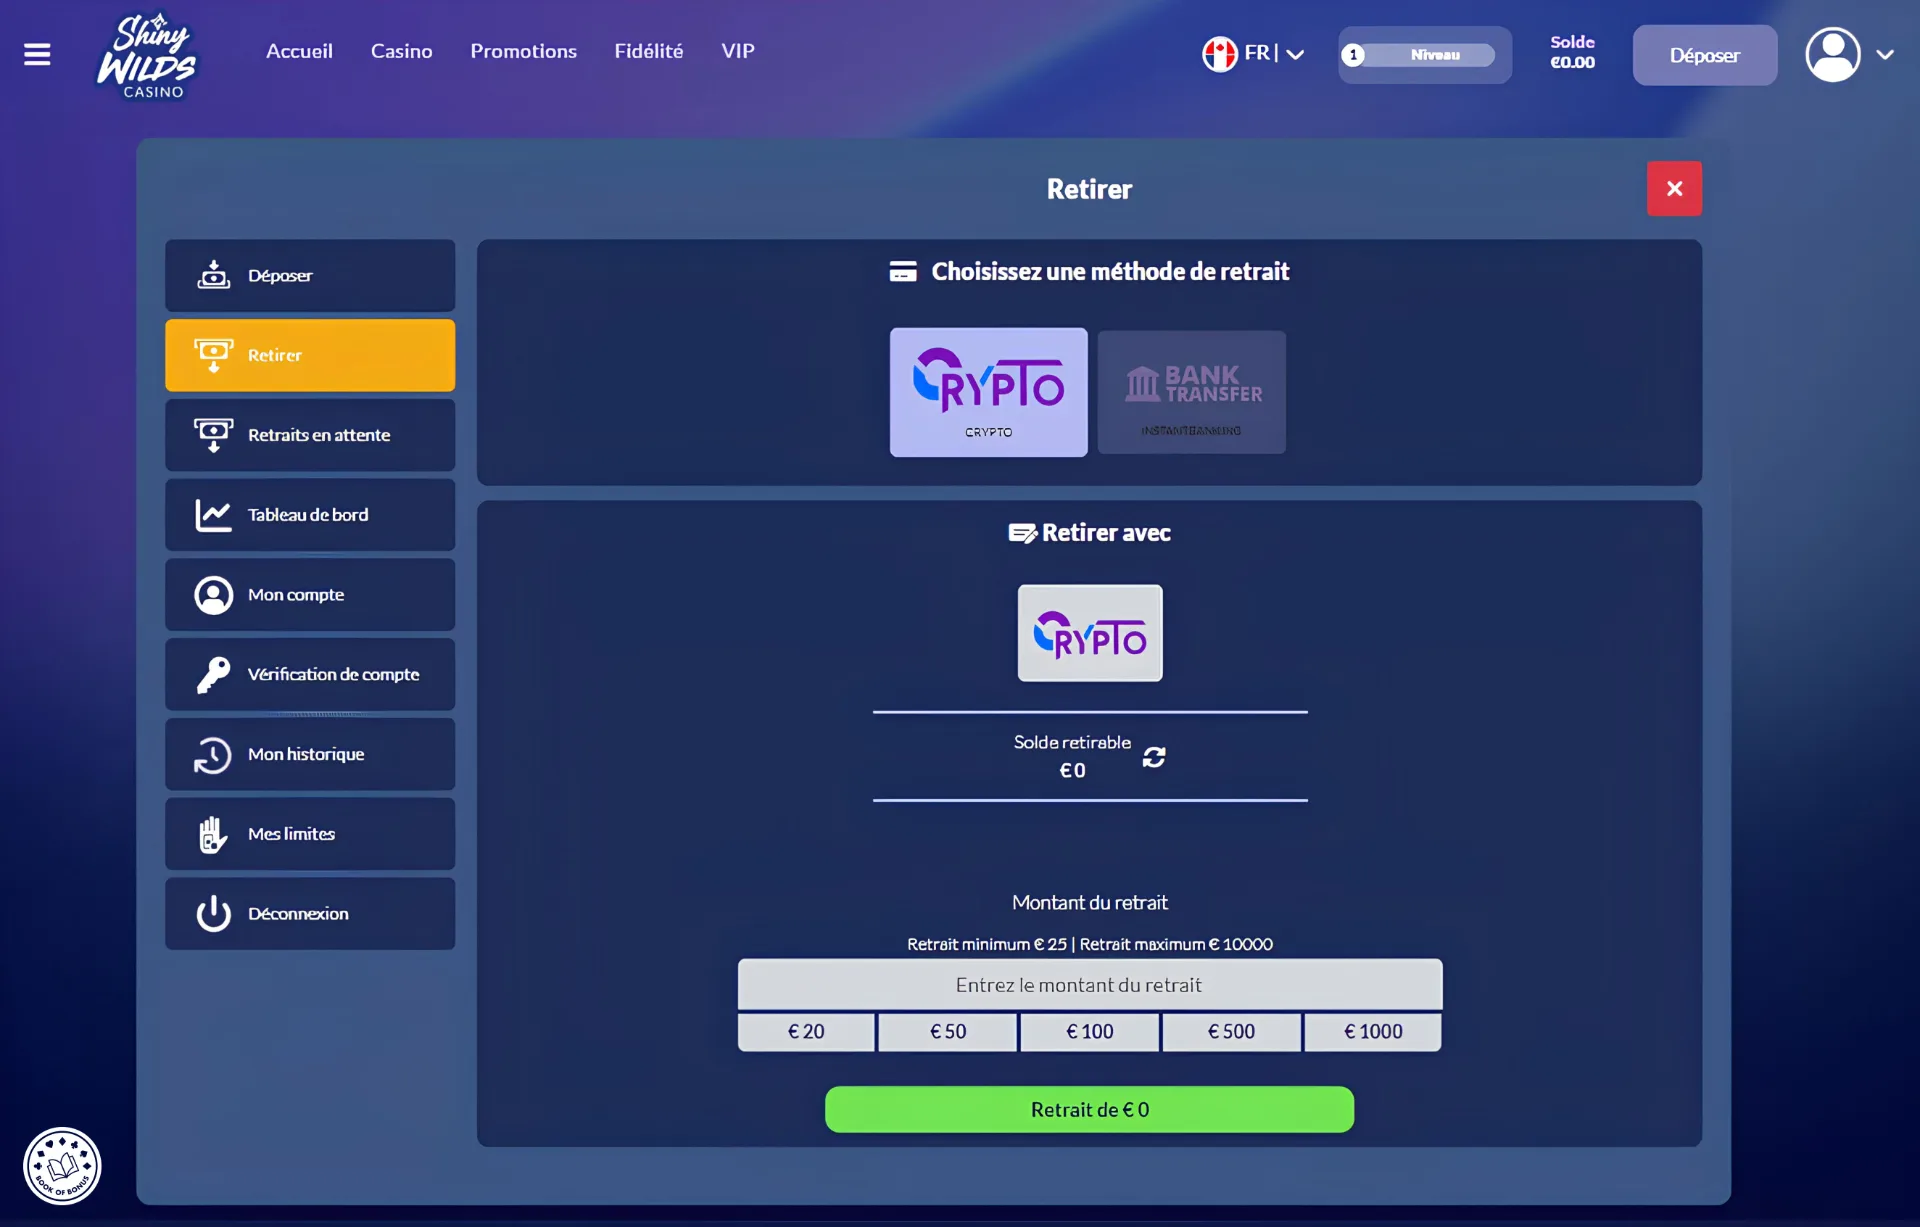Screen dimensions: 1920x1227
Task: Open the user profile avatar icon
Action: coord(1832,54)
